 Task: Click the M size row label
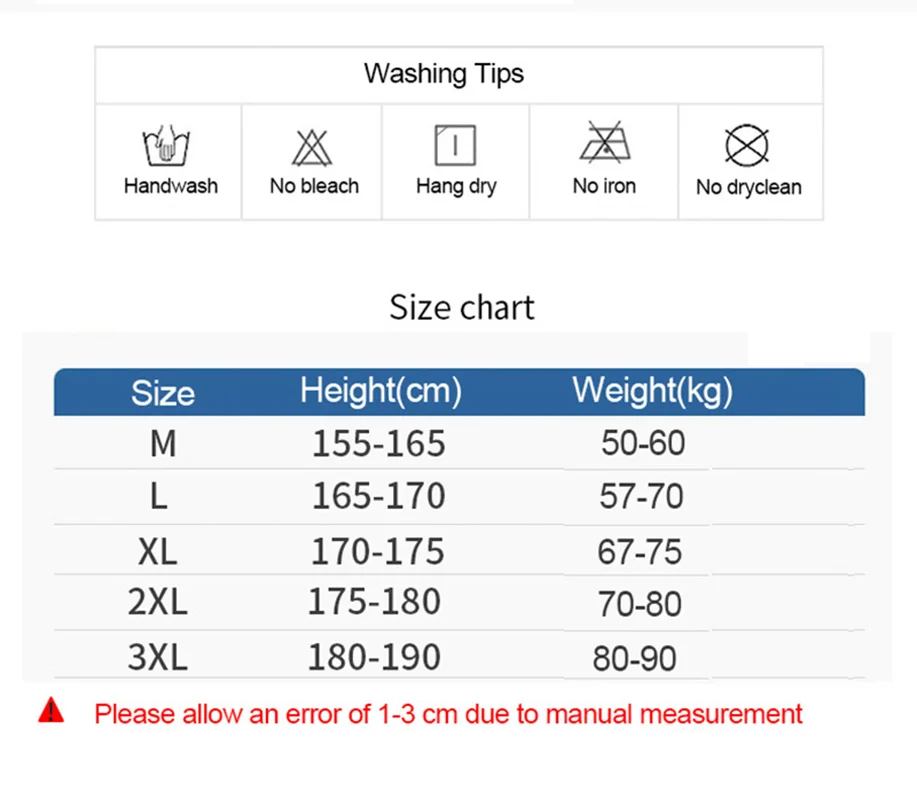[x=162, y=443]
